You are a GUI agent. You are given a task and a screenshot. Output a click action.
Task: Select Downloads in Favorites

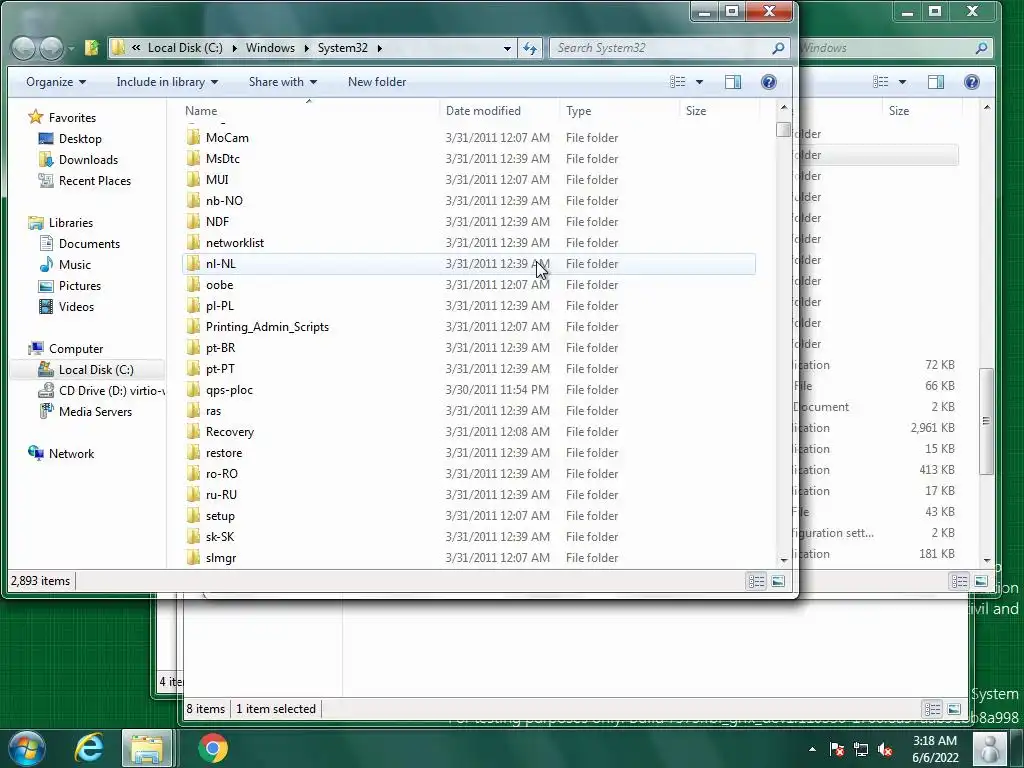point(88,159)
